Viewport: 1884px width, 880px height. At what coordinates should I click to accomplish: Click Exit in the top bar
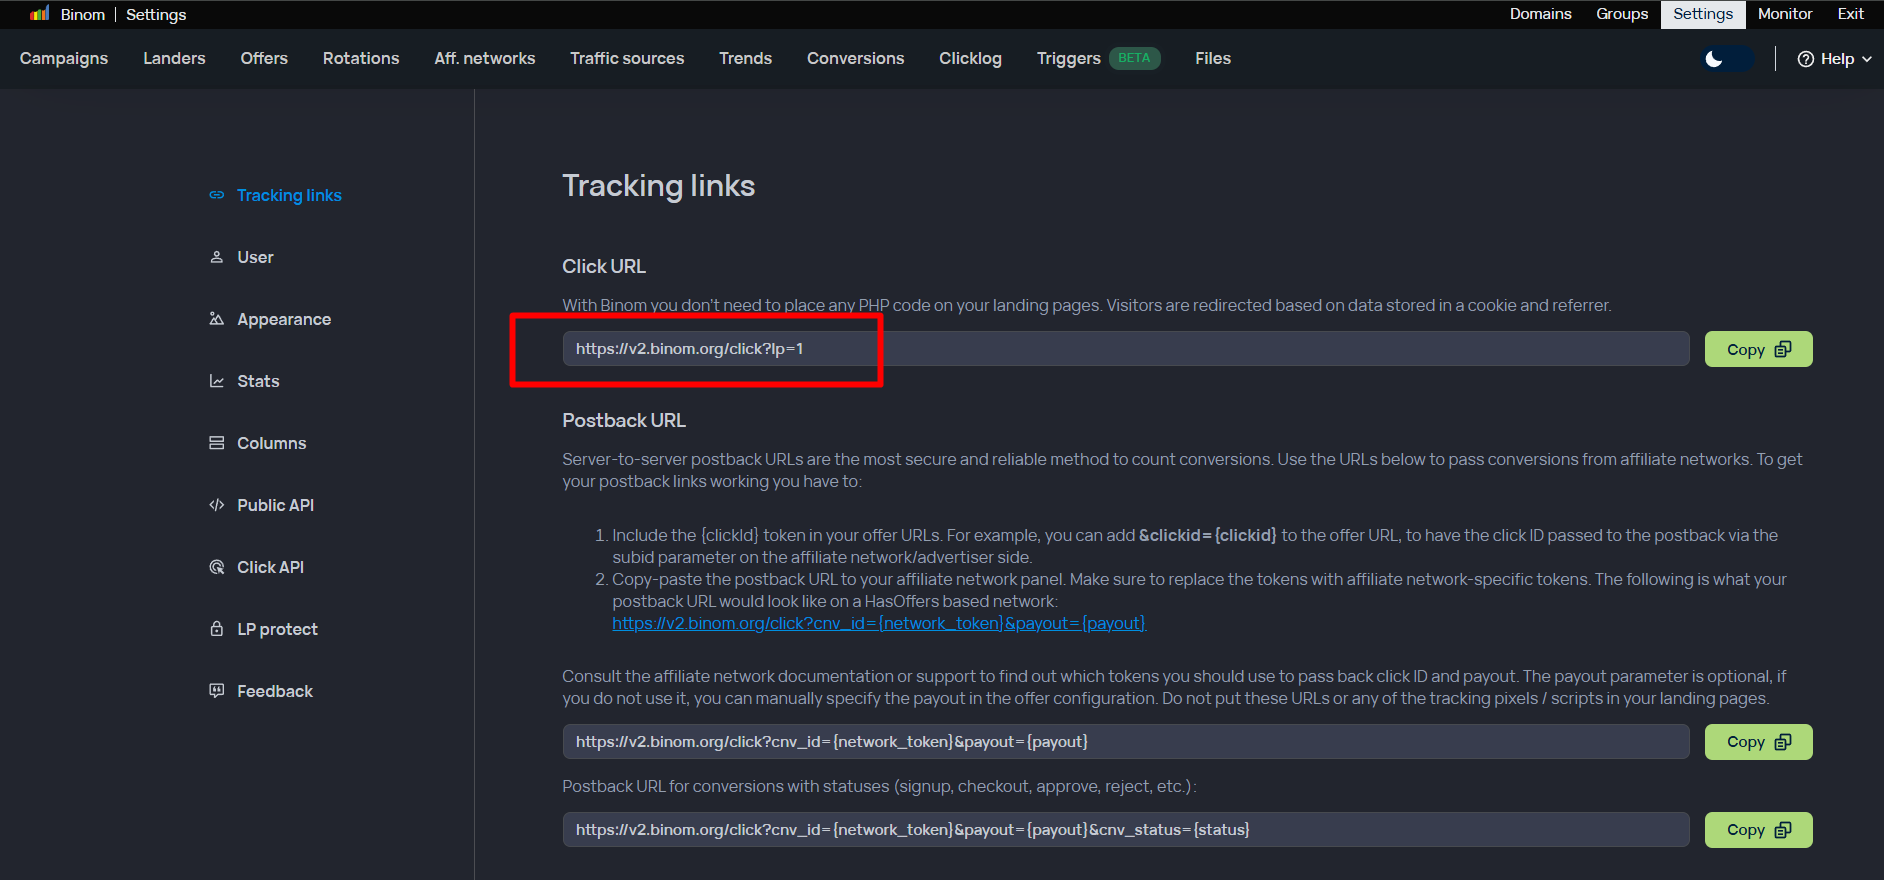[x=1851, y=14]
